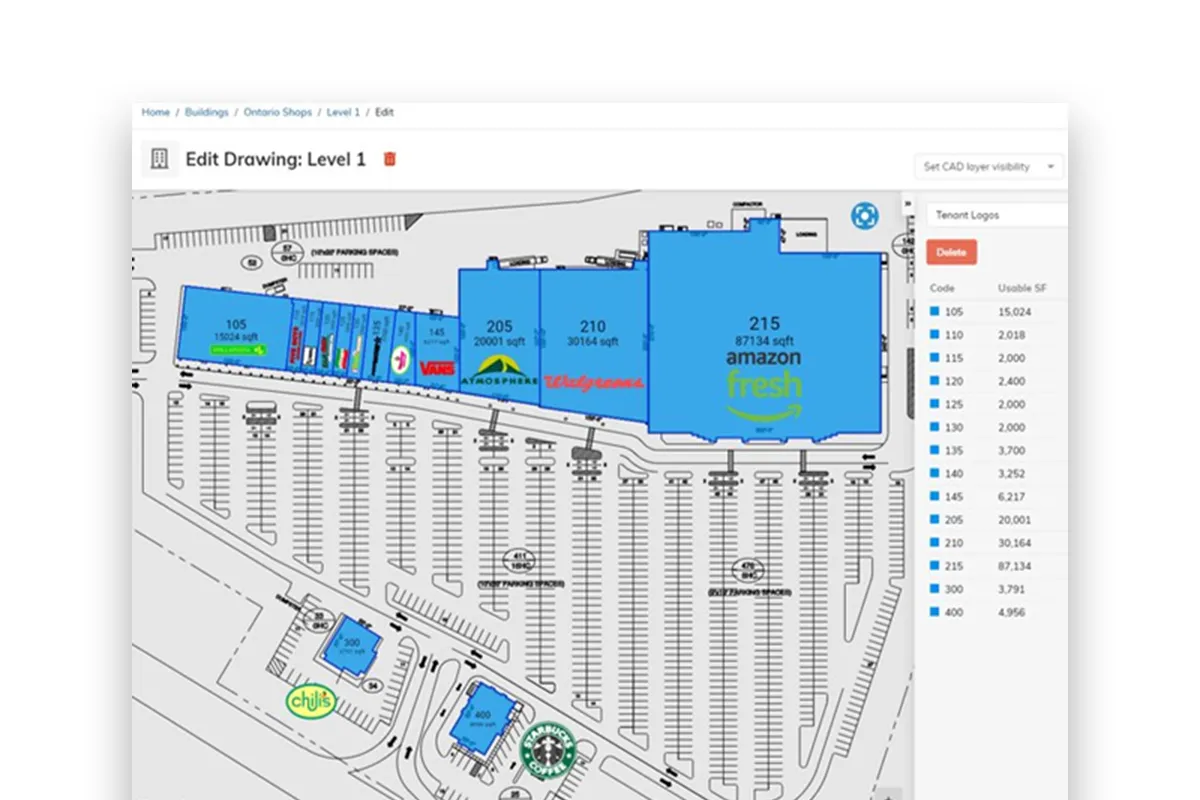The width and height of the screenshot is (1200, 800).
Task: Open the Set CAD layer visibility dropdown
Action: 989,167
